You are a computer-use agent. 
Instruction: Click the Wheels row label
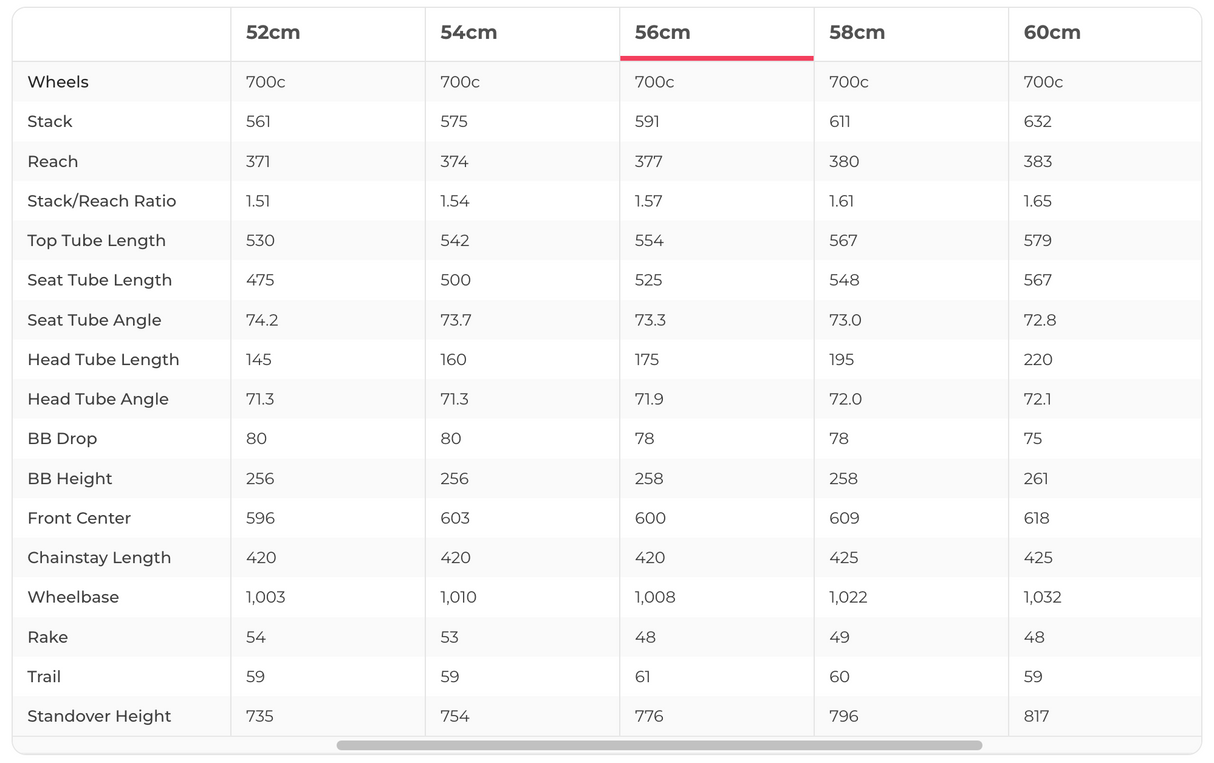[x=58, y=82]
